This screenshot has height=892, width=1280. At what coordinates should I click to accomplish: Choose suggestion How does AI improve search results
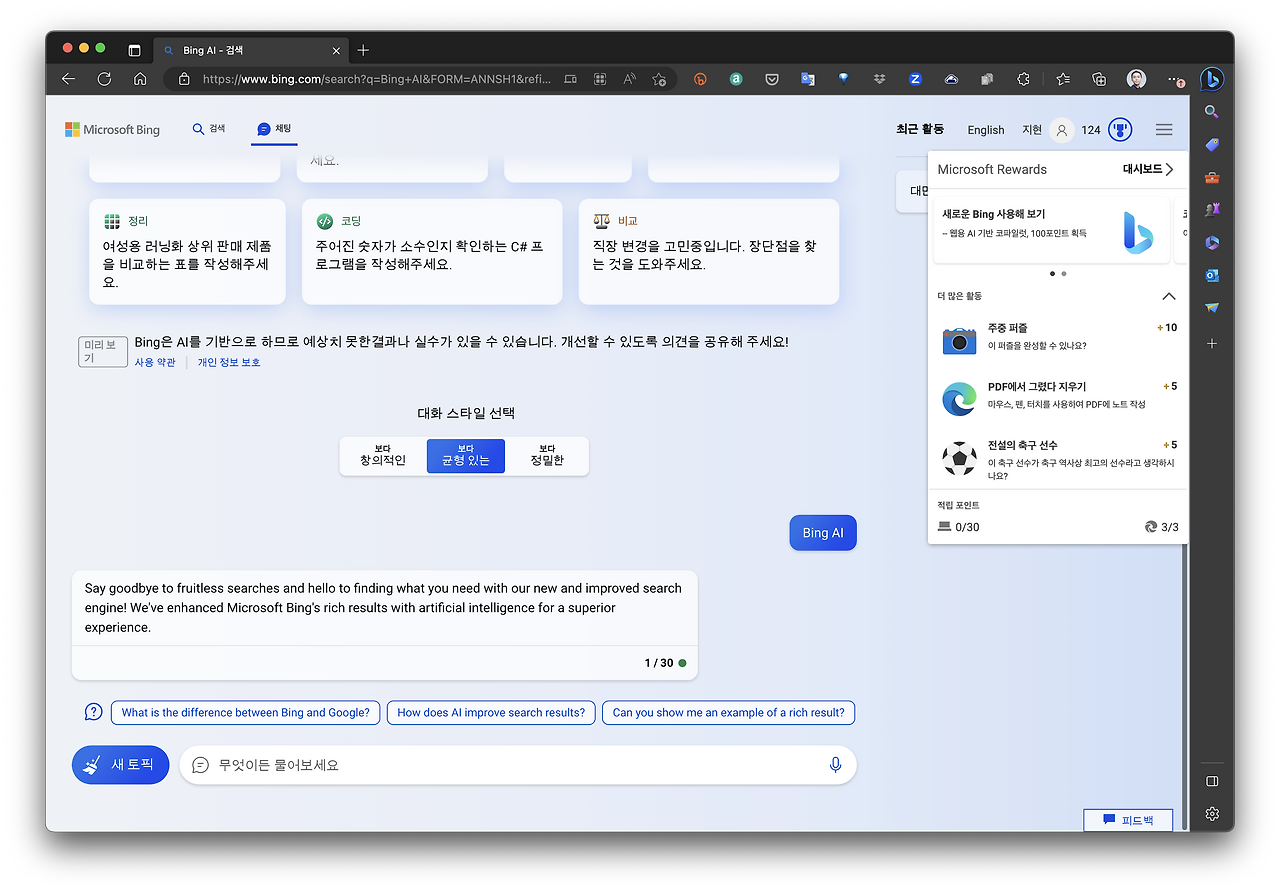click(491, 713)
